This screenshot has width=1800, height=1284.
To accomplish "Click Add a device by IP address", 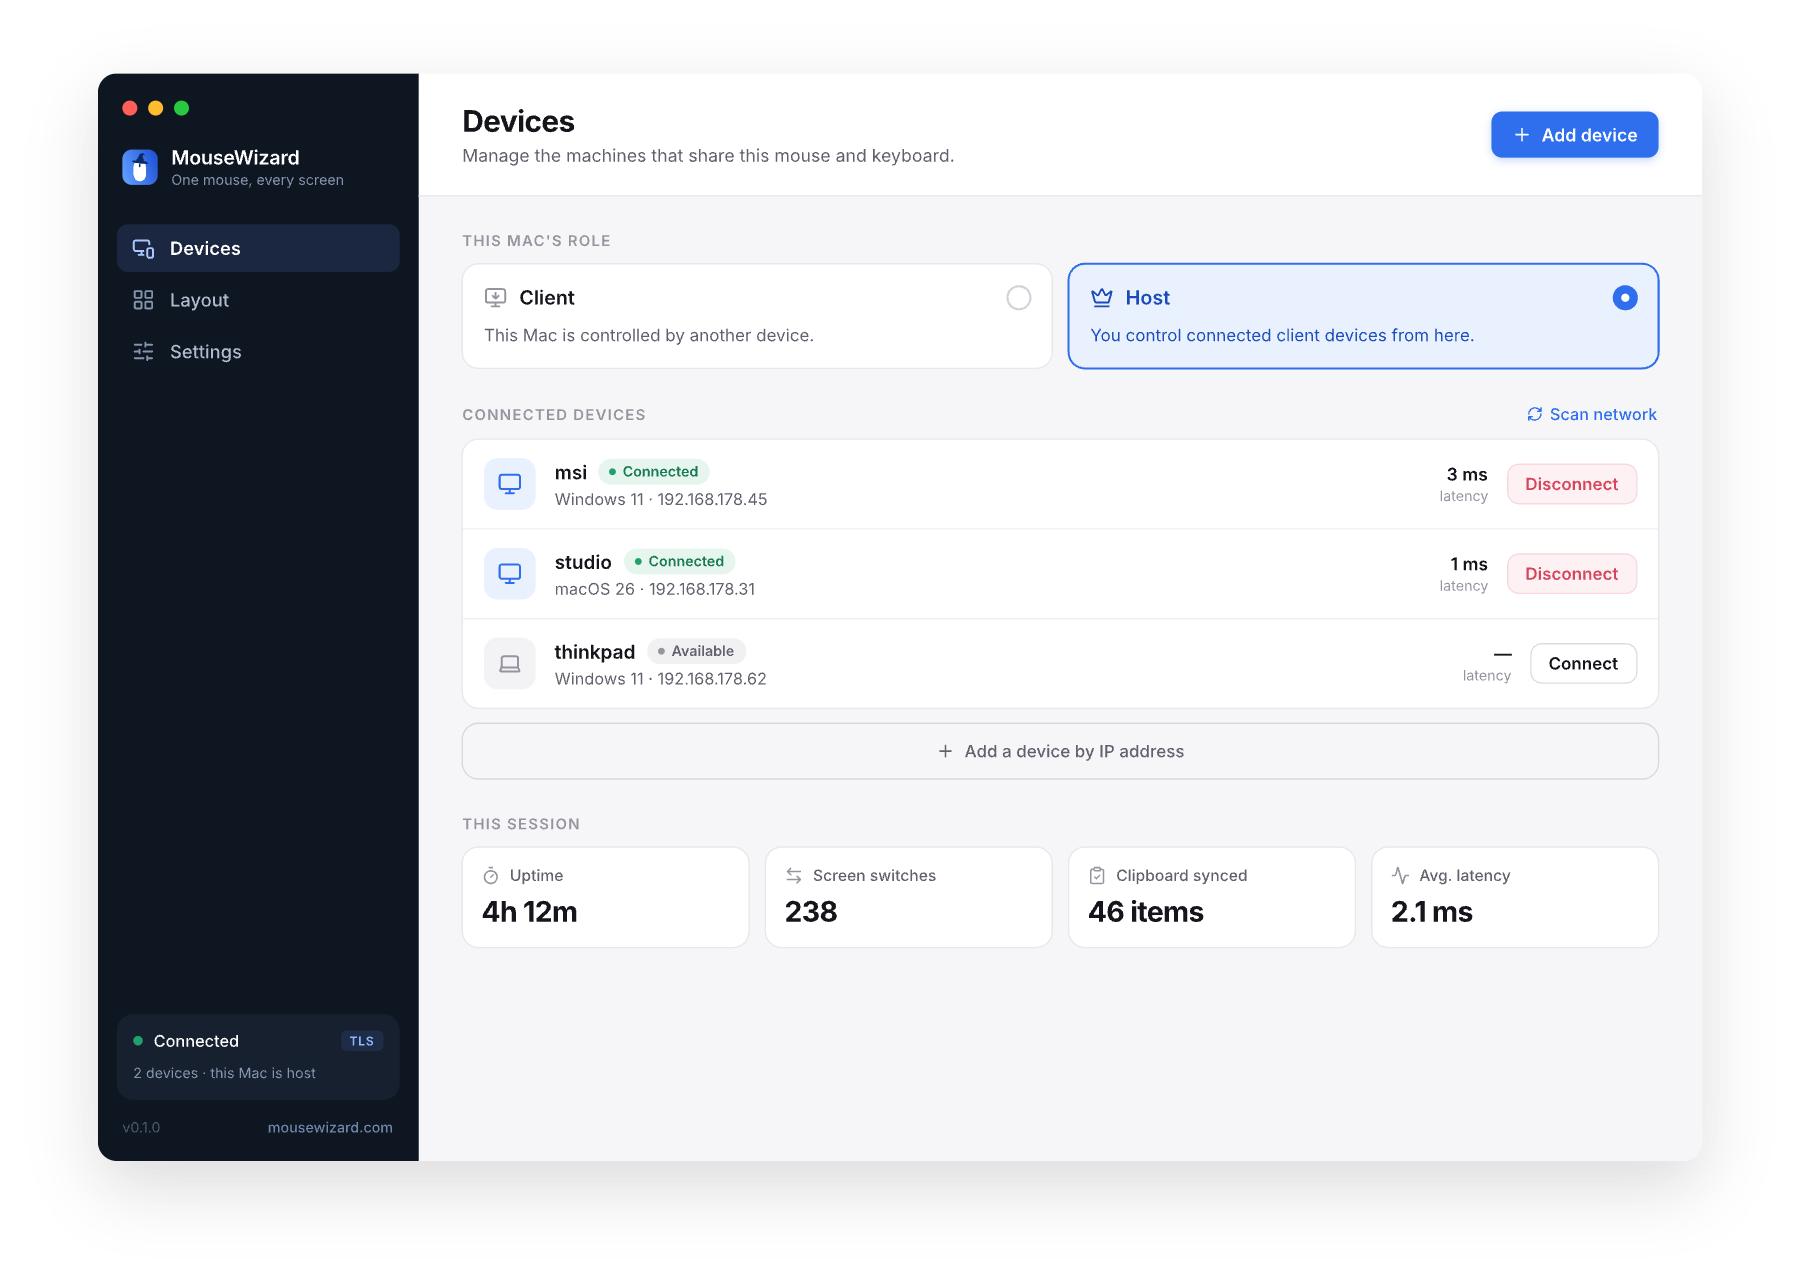I will (x=1060, y=751).
